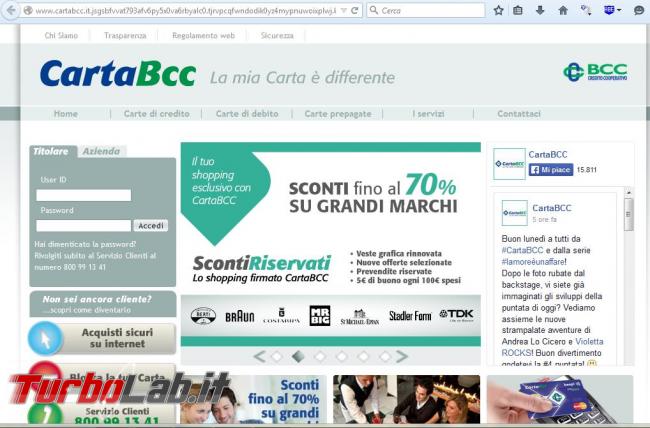This screenshot has width=650, height=428.
Task: Click the SCONTI fino al 70% banner
Action: (373, 193)
